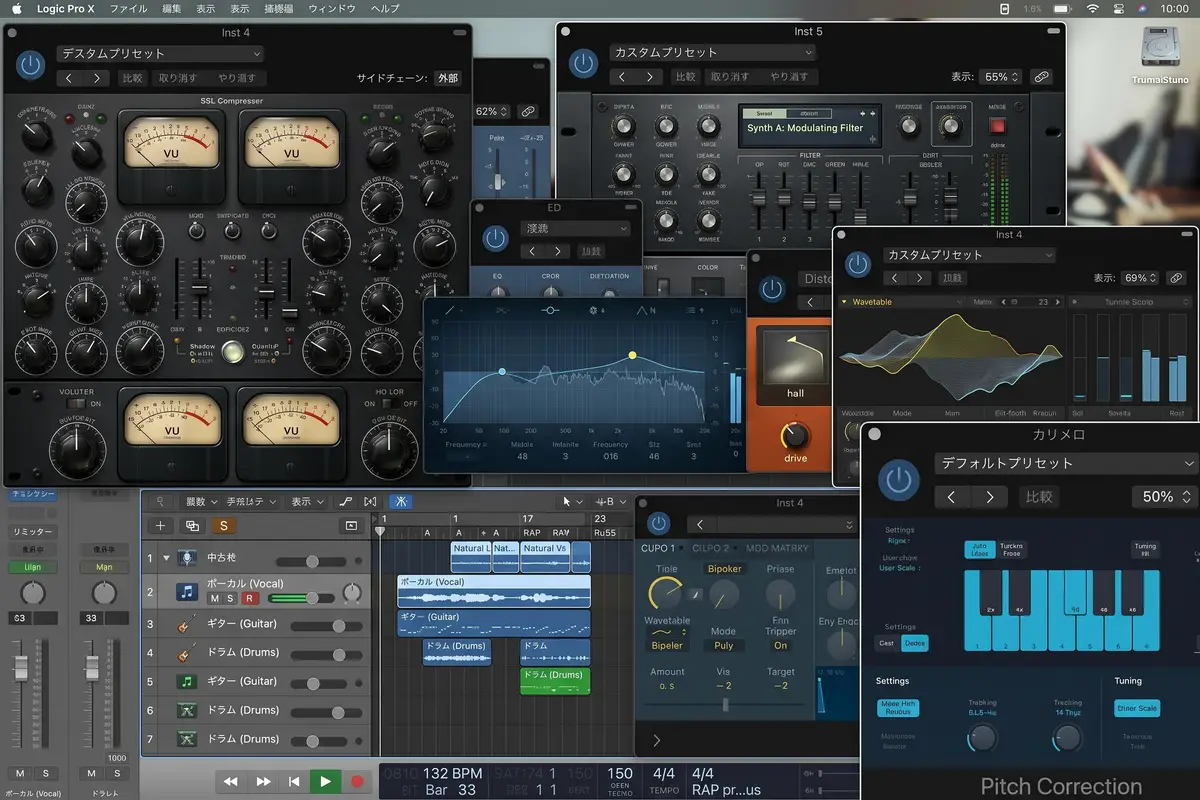Click the drum icon on track 6

(186, 711)
